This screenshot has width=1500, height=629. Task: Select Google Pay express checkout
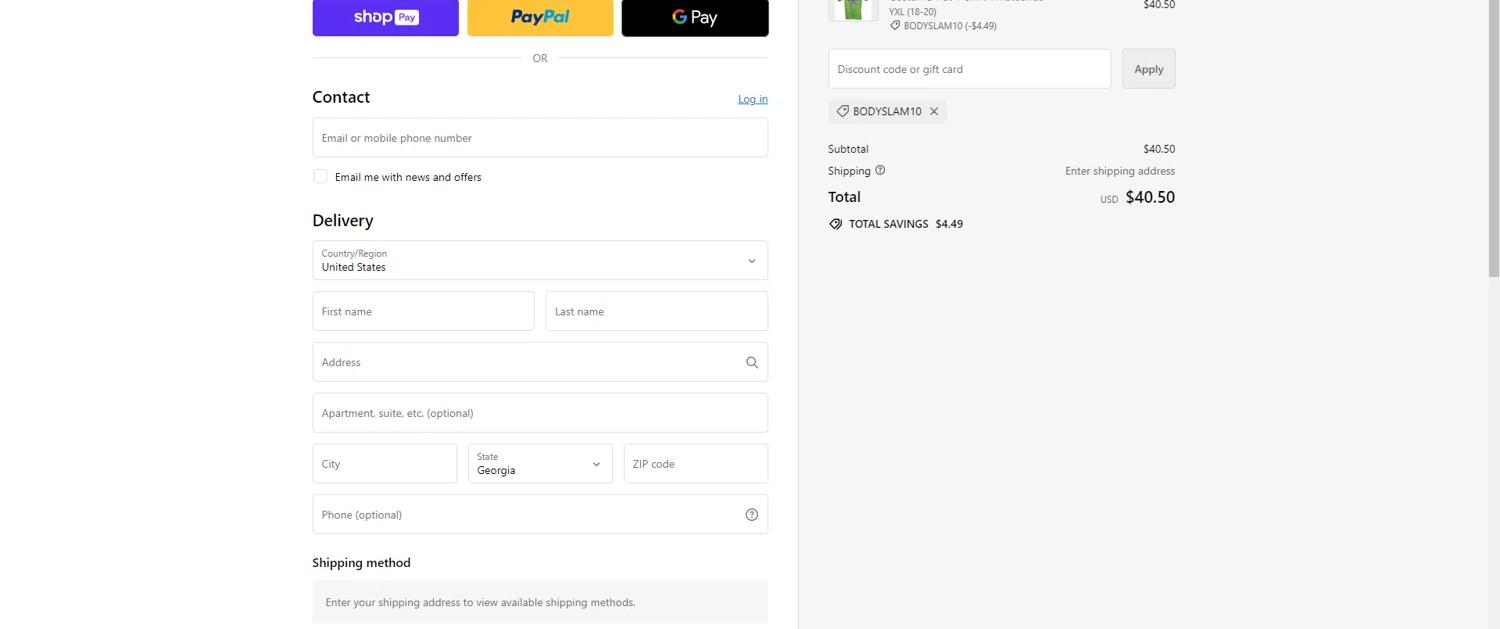tap(695, 17)
